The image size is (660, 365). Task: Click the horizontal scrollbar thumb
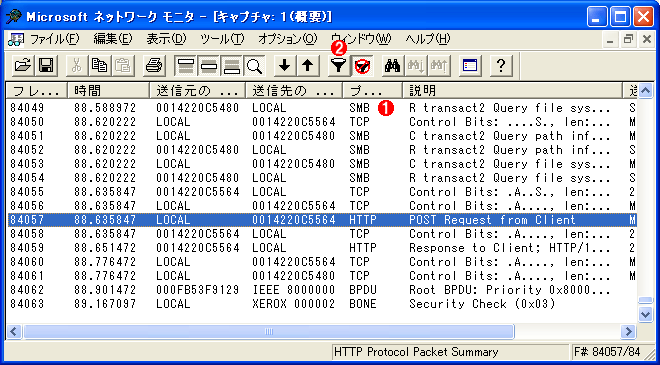(269, 331)
